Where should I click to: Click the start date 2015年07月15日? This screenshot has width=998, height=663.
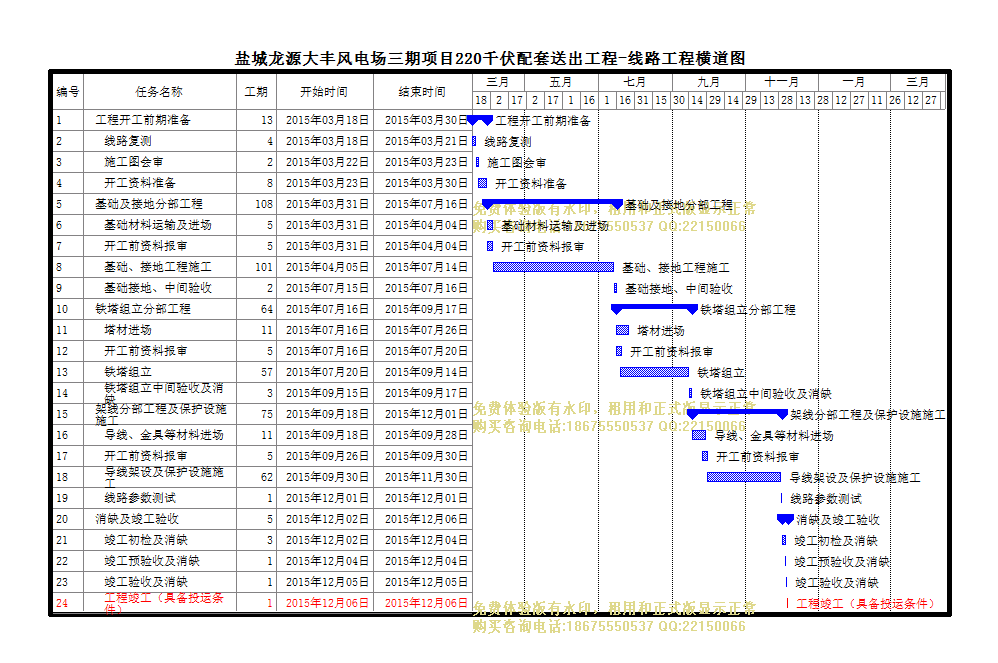click(327, 288)
